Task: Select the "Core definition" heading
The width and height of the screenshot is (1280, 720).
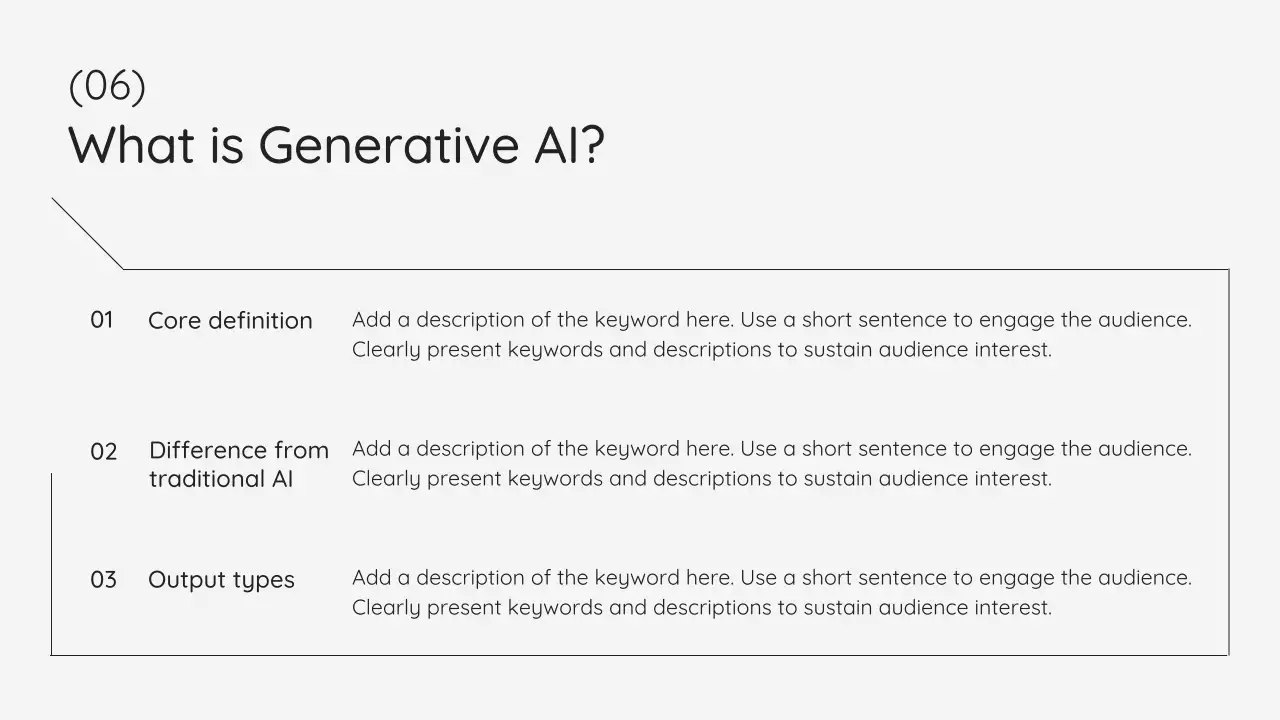Action: pos(230,321)
